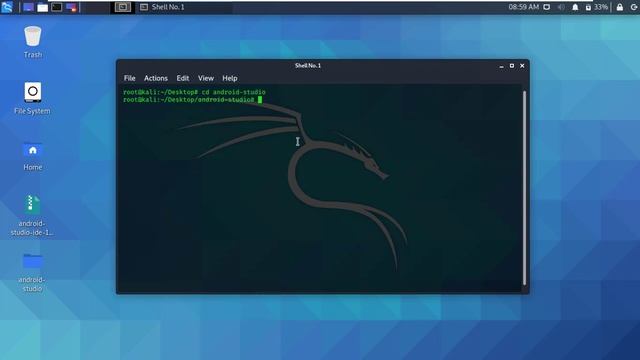Click the show desktop icon in the top panel

[28, 7]
